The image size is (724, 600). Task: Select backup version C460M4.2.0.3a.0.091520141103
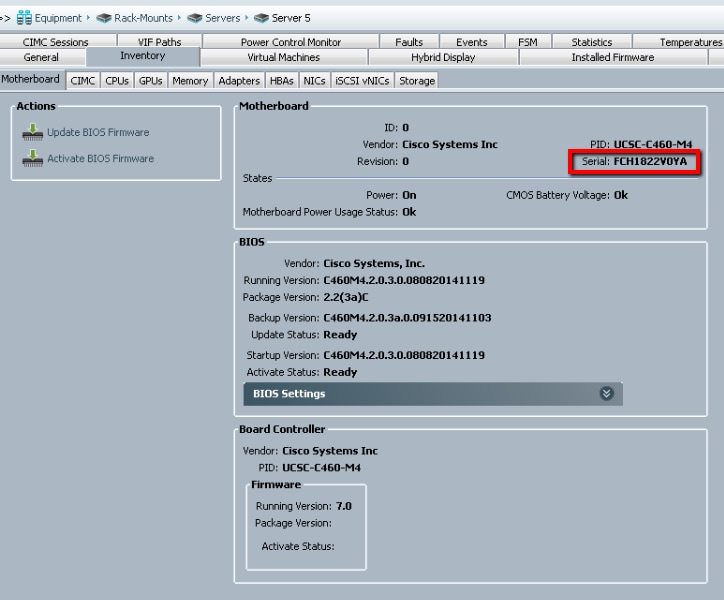pyautogui.click(x=407, y=317)
